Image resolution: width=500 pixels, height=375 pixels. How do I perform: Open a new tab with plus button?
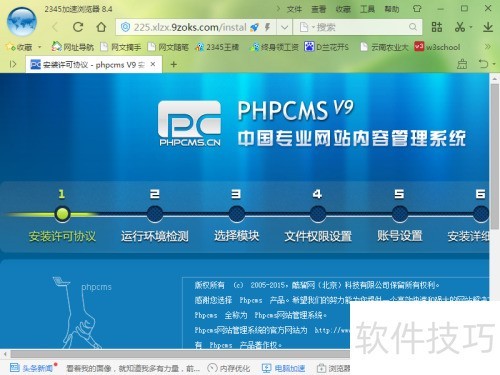(174, 64)
